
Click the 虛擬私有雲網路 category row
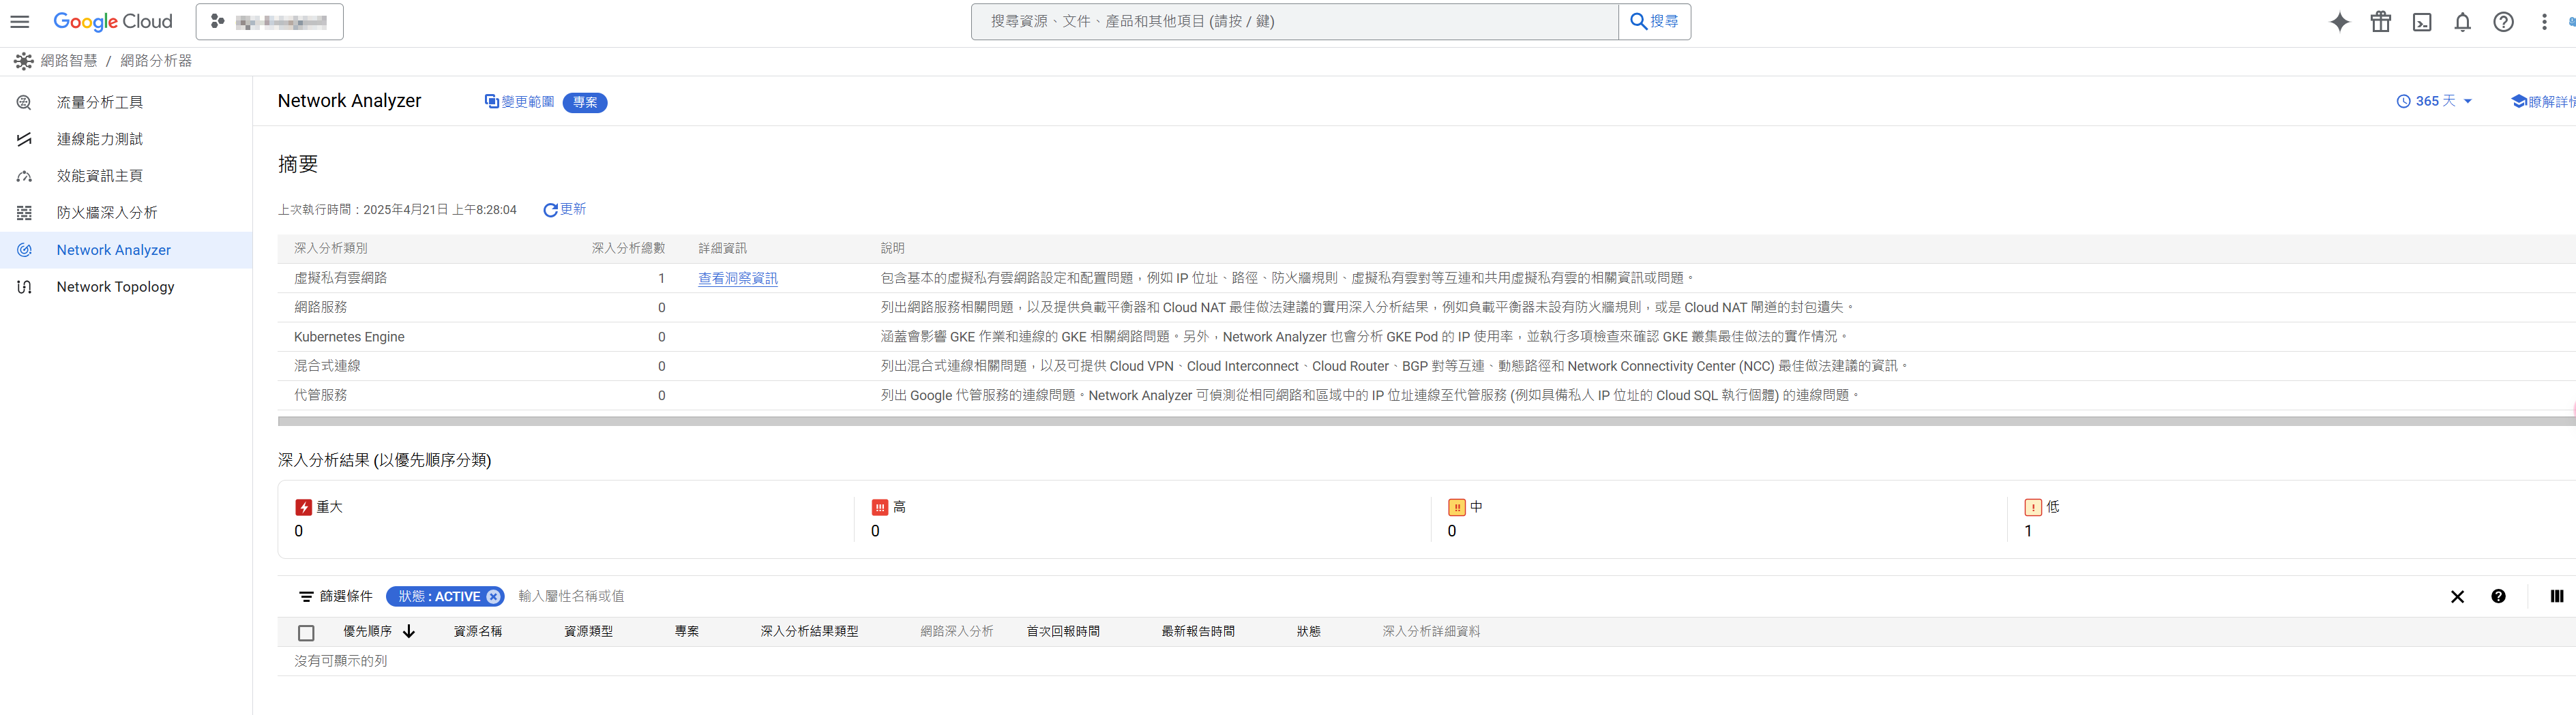click(1427, 278)
